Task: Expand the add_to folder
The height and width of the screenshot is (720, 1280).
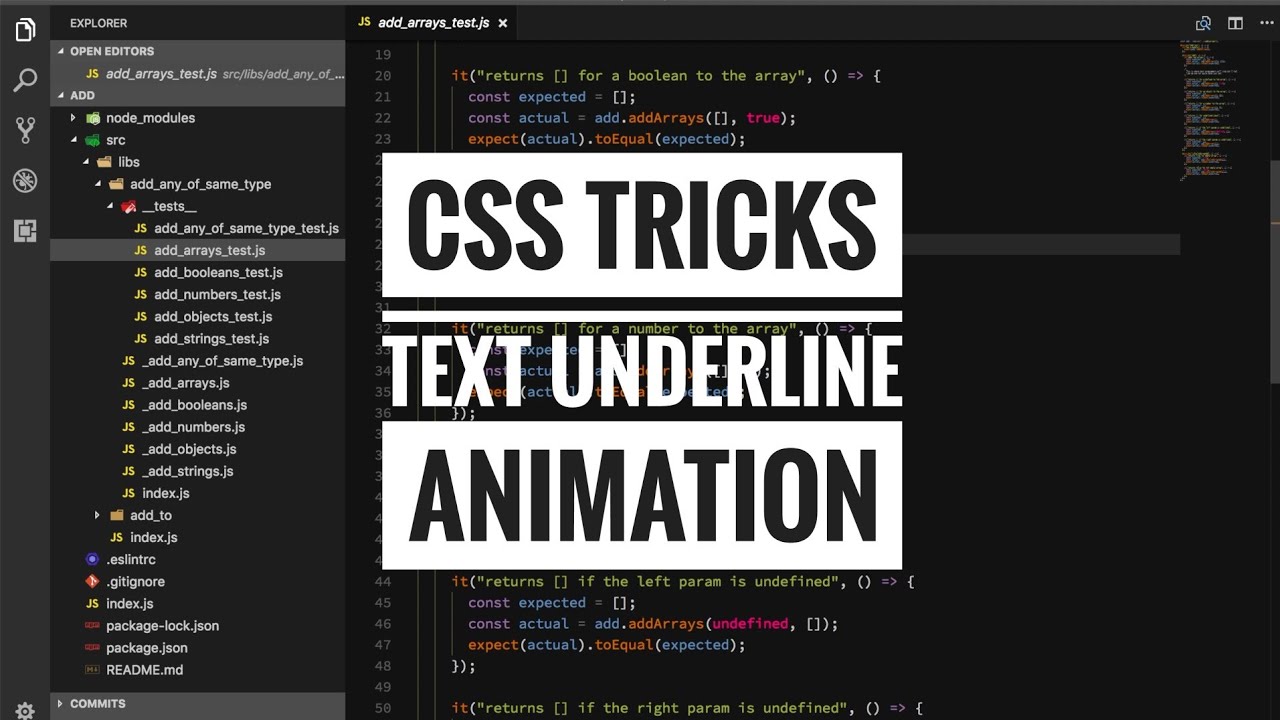Action: pos(97,515)
